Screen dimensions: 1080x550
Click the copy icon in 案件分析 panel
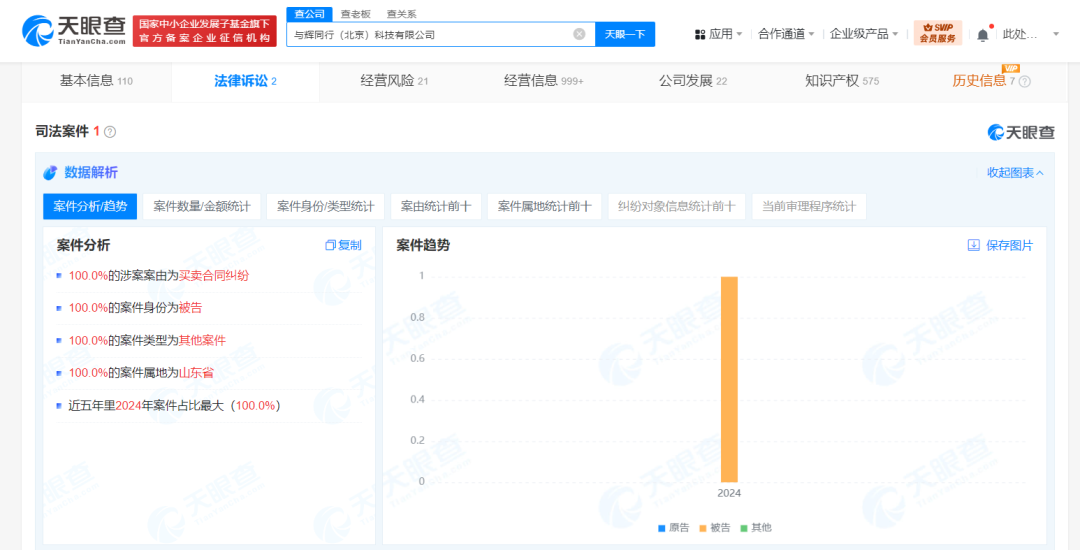pyautogui.click(x=331, y=245)
